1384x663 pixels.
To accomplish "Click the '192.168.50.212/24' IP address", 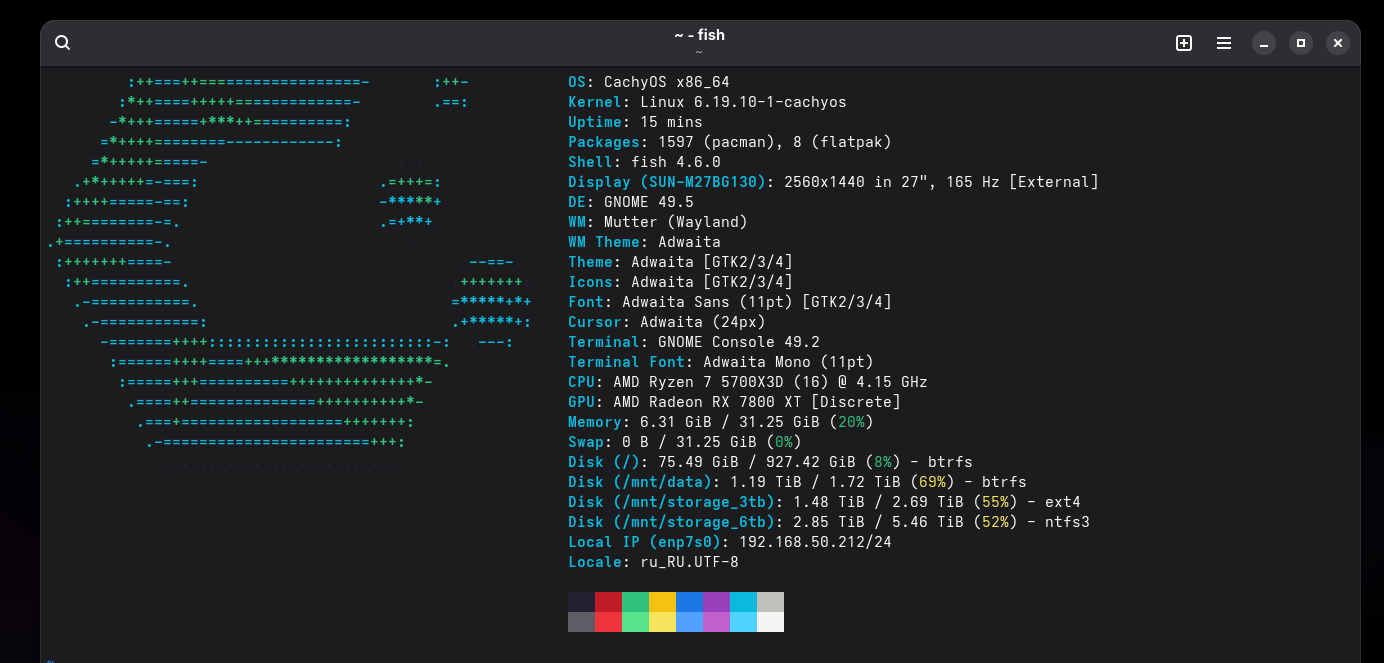I will pyautogui.click(x=815, y=542).
